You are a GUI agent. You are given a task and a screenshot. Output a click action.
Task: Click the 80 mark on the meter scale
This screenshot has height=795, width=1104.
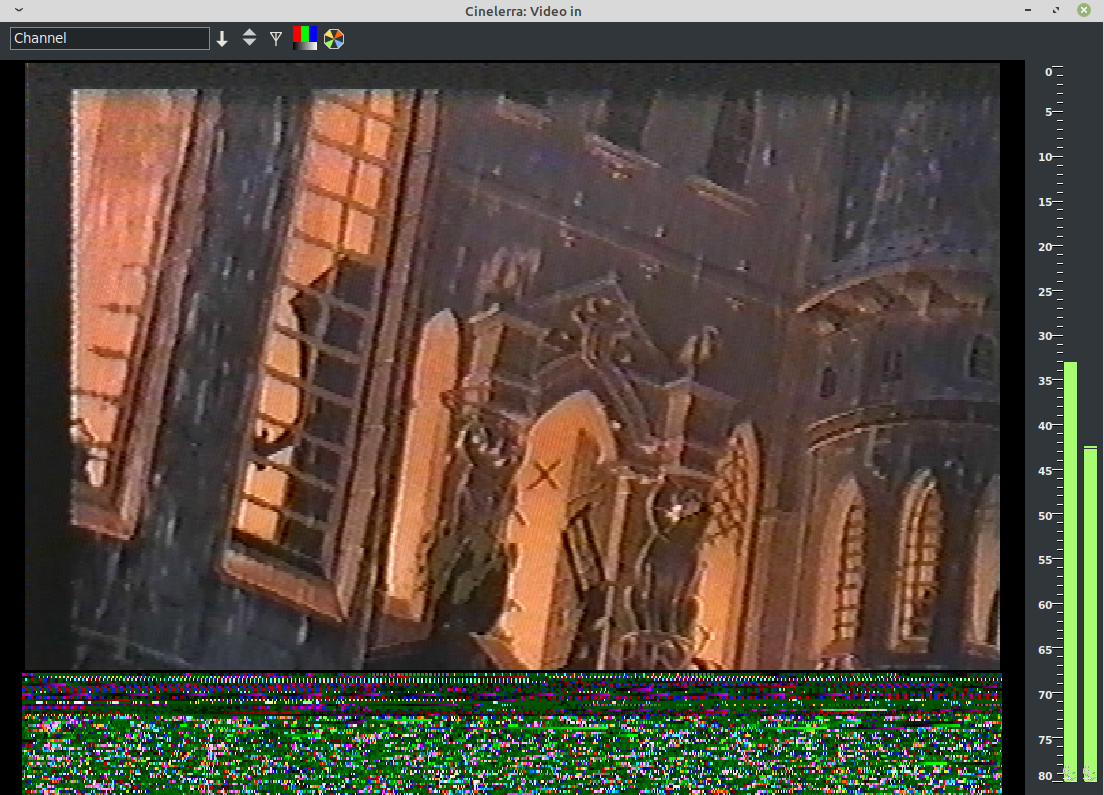coord(1045,776)
